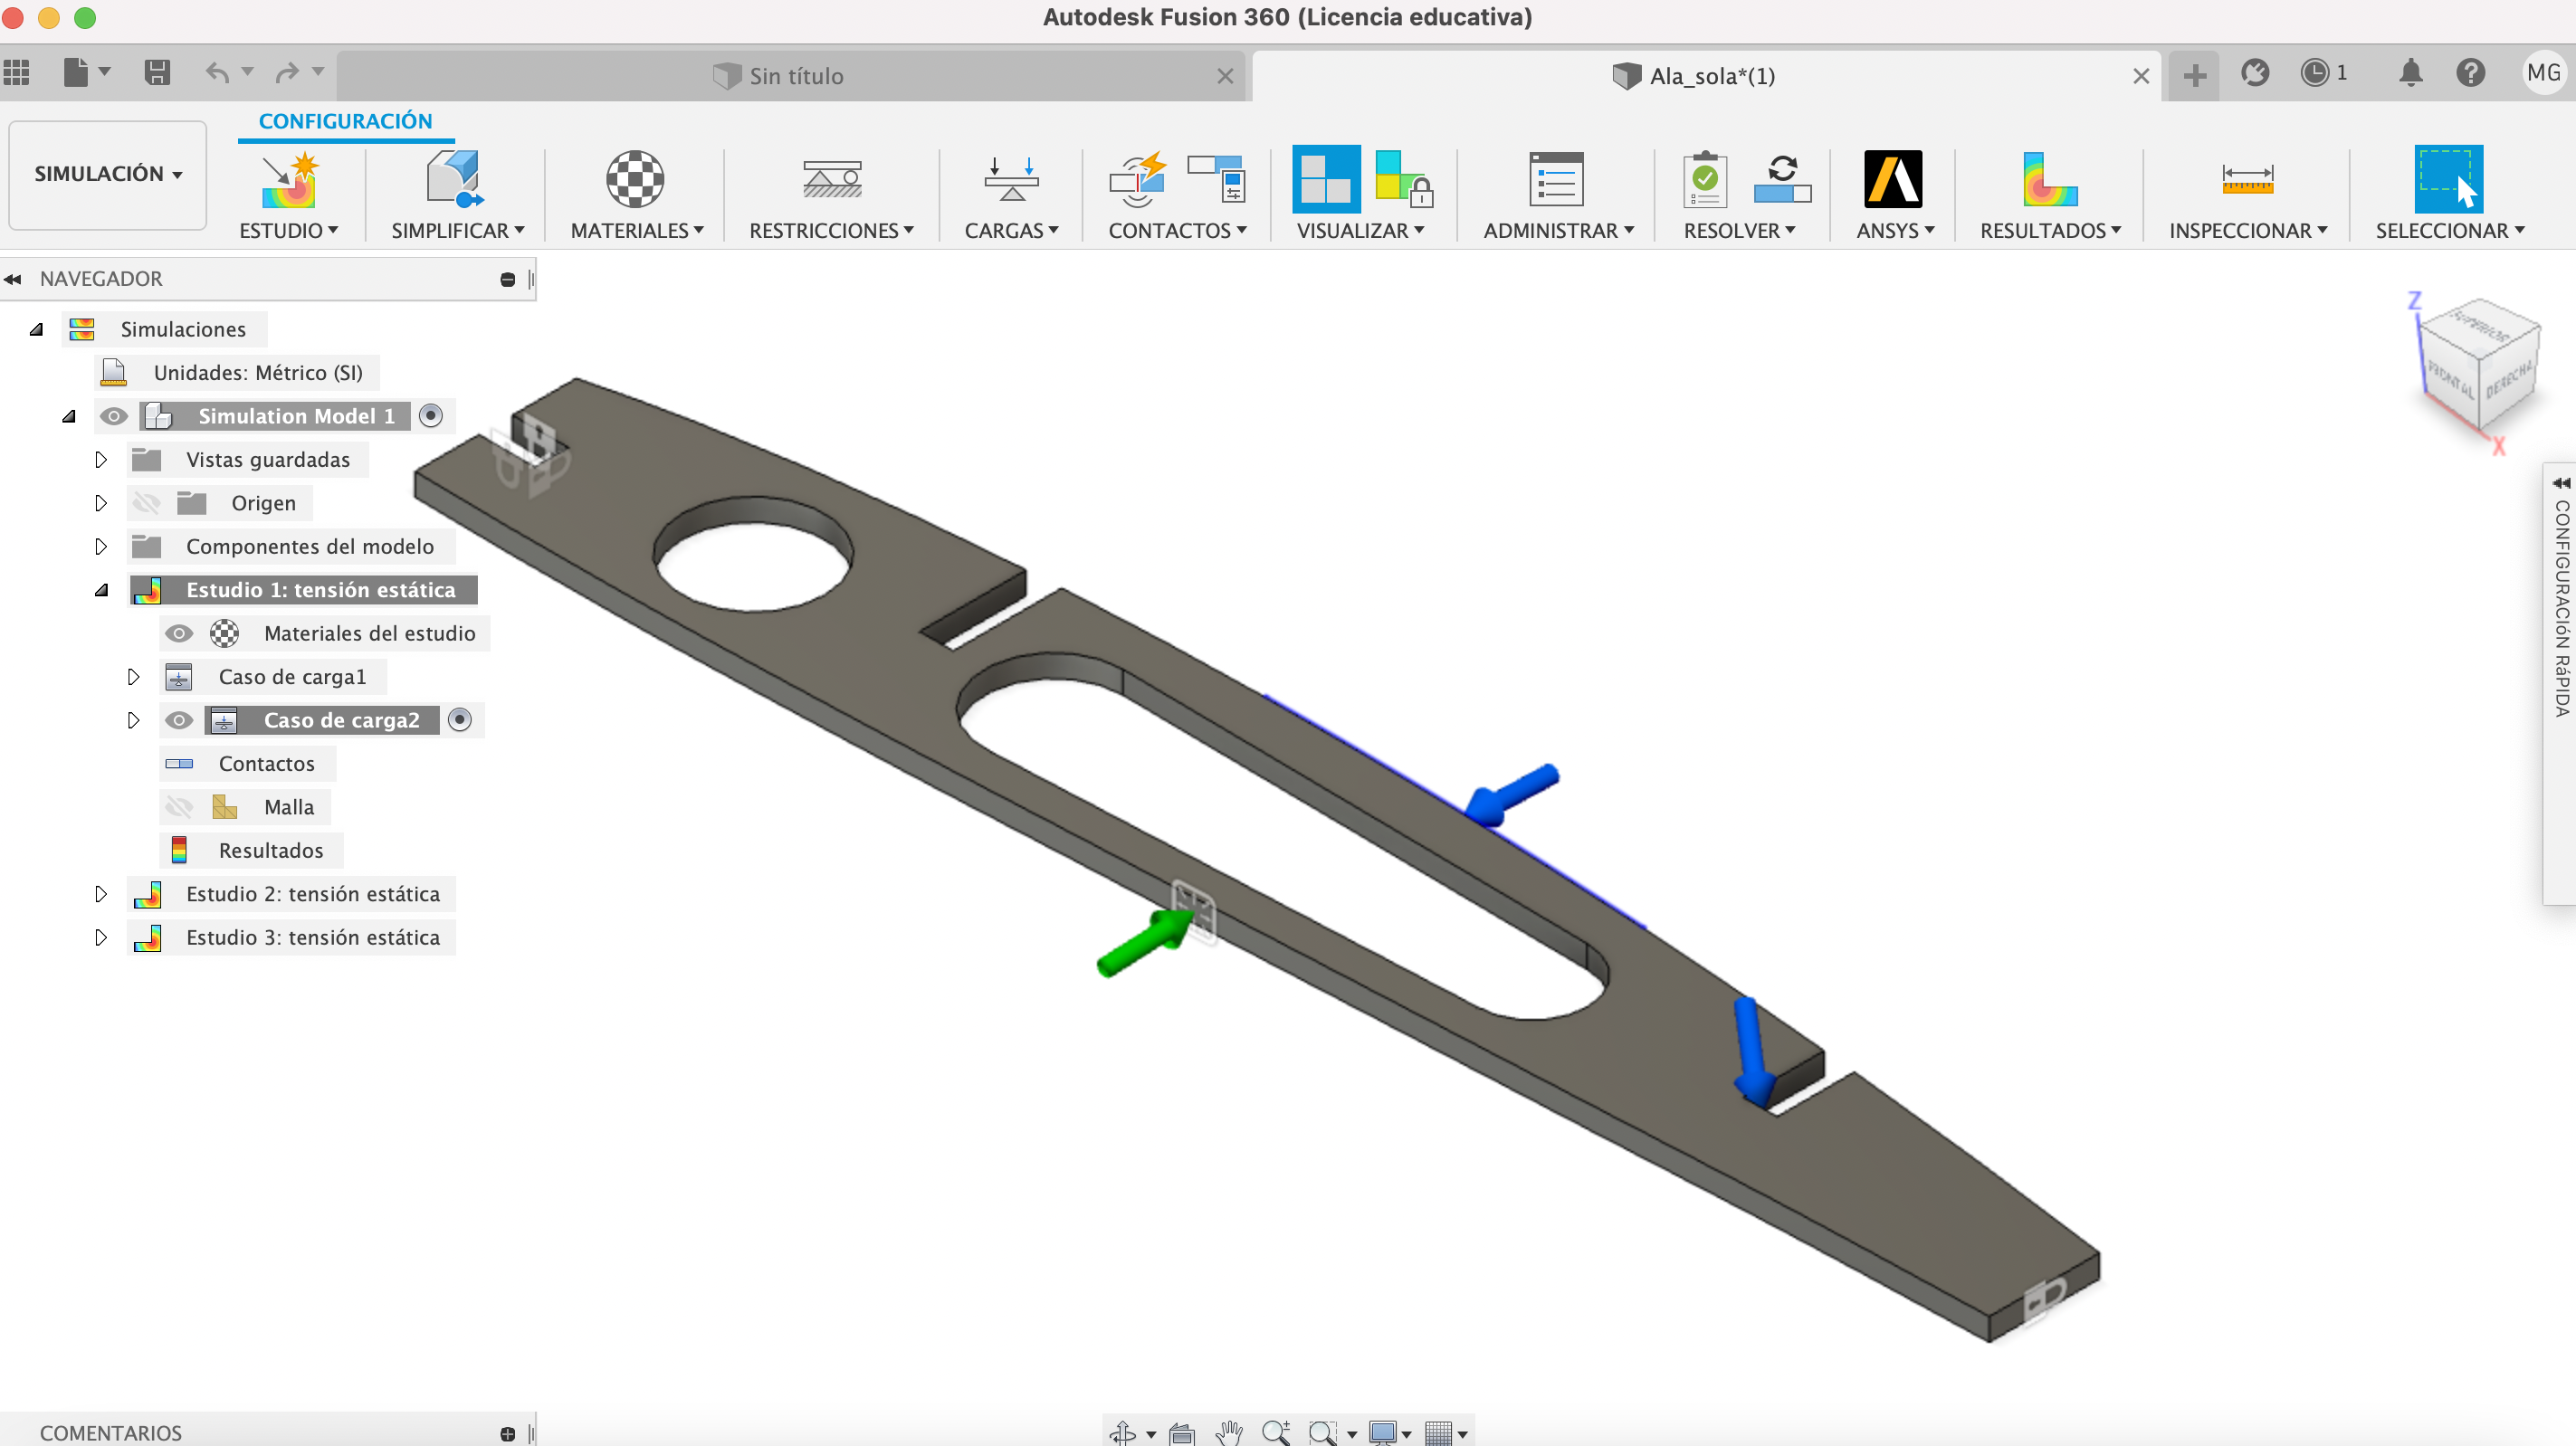Viewport: 2576px width, 1446px height.
Task: Click the blue display view icon
Action: 1326,180
